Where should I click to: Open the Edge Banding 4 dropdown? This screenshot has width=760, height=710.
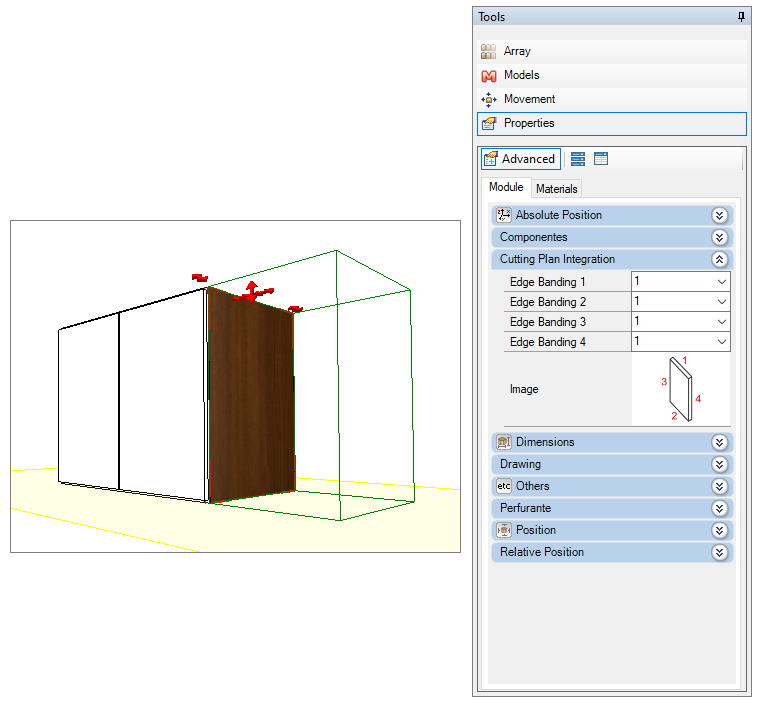[721, 342]
